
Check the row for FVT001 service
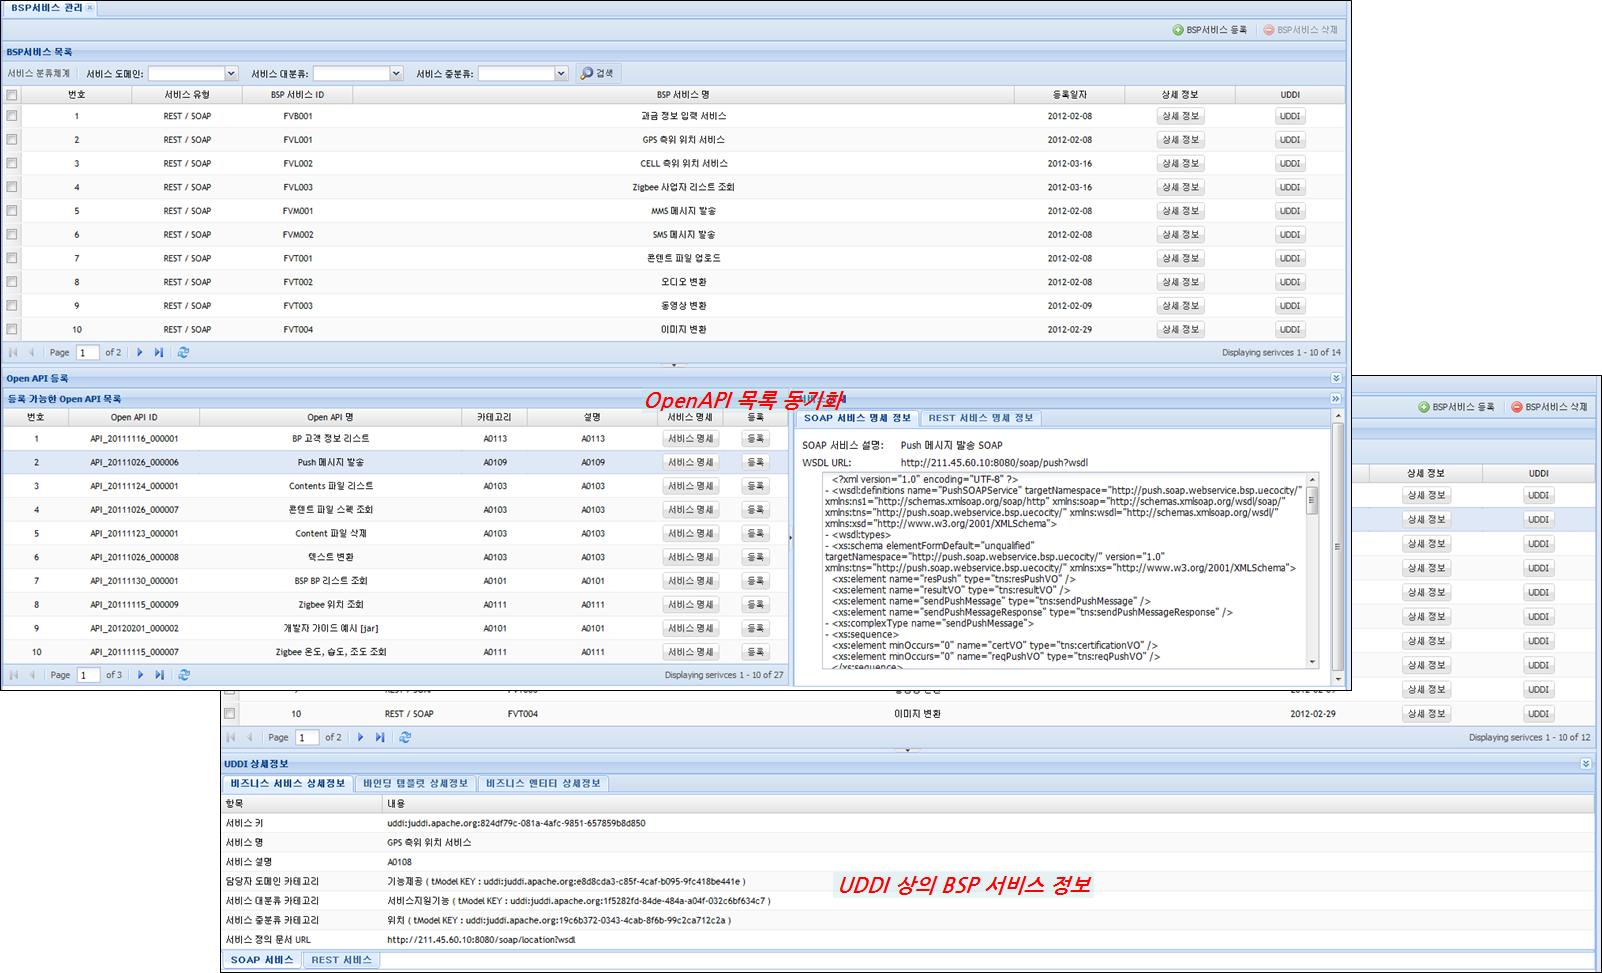pos(12,258)
